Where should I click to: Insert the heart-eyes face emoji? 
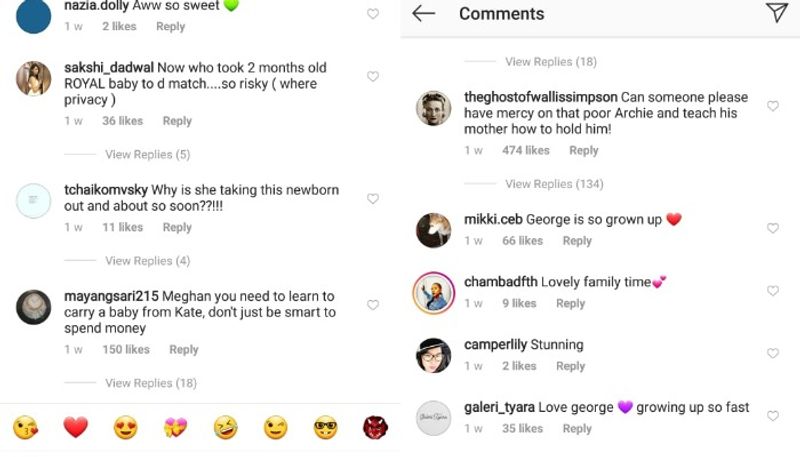(126, 428)
